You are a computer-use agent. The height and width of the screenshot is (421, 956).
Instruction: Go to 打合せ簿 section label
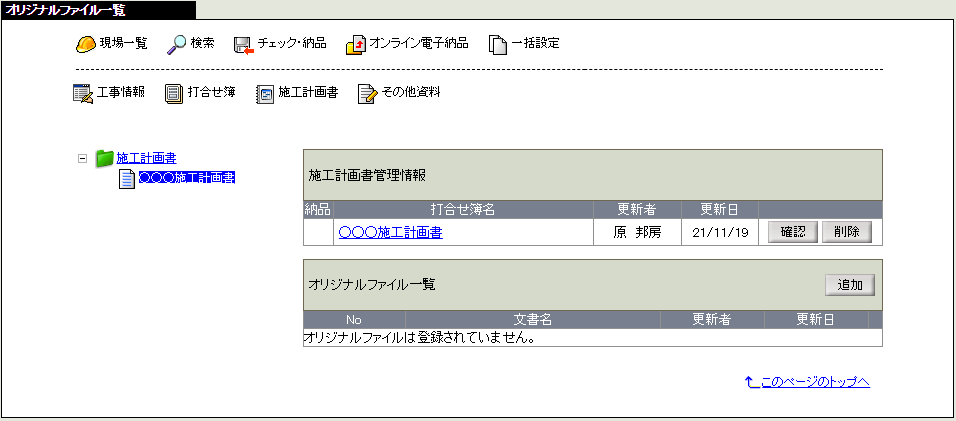coord(211,93)
